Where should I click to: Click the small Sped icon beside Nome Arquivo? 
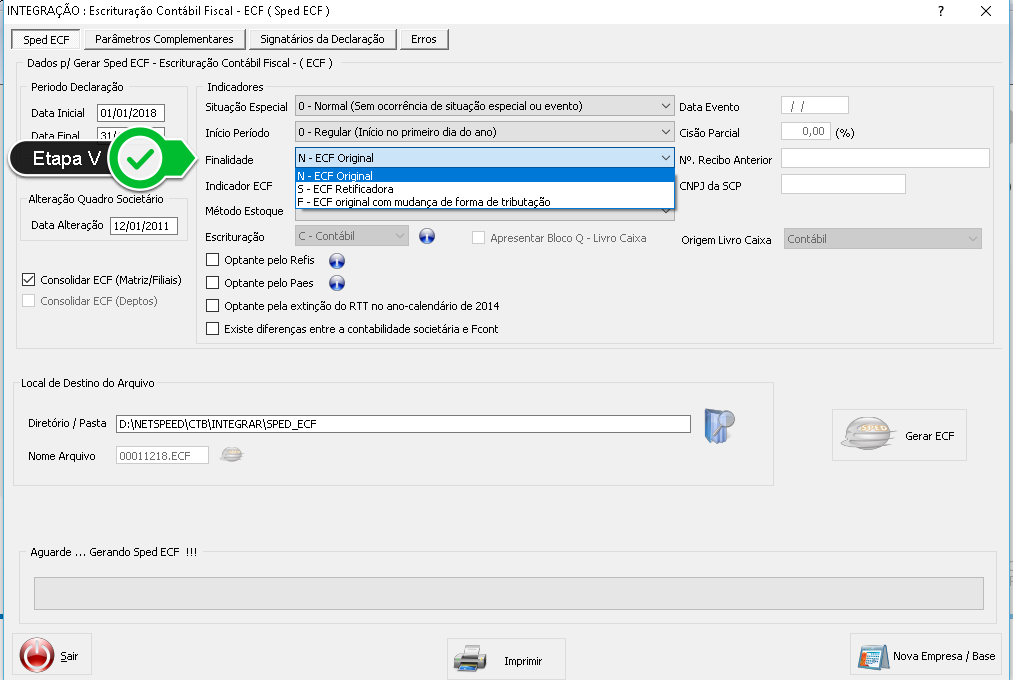[232, 455]
